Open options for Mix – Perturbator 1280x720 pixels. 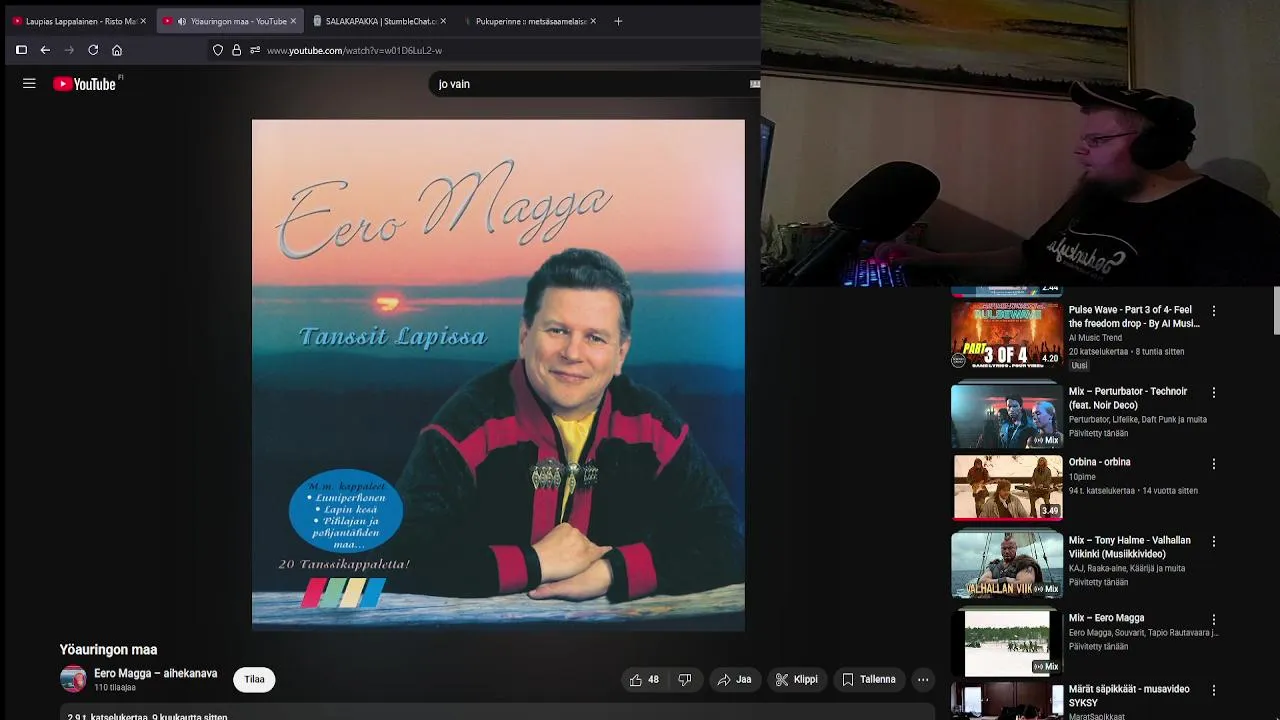coord(1214,392)
